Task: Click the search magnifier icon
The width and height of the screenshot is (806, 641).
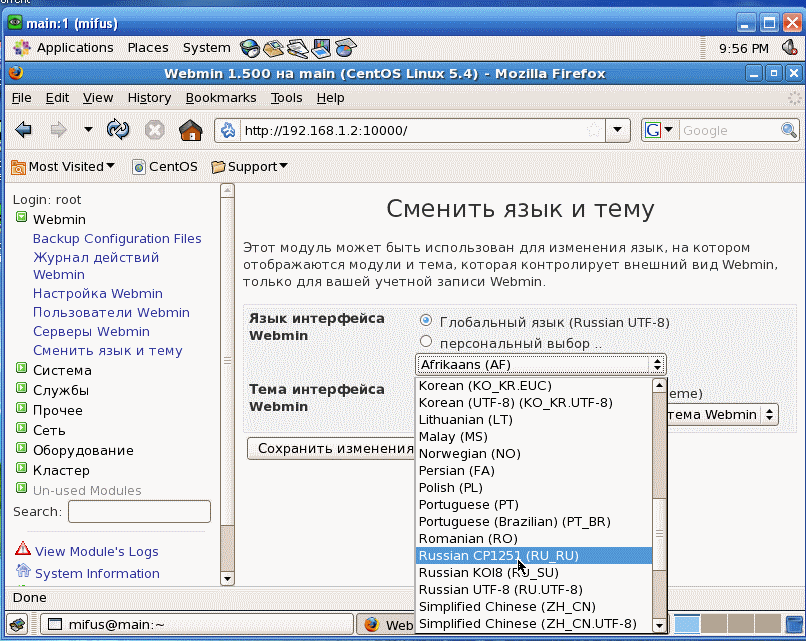Action: coord(789,130)
